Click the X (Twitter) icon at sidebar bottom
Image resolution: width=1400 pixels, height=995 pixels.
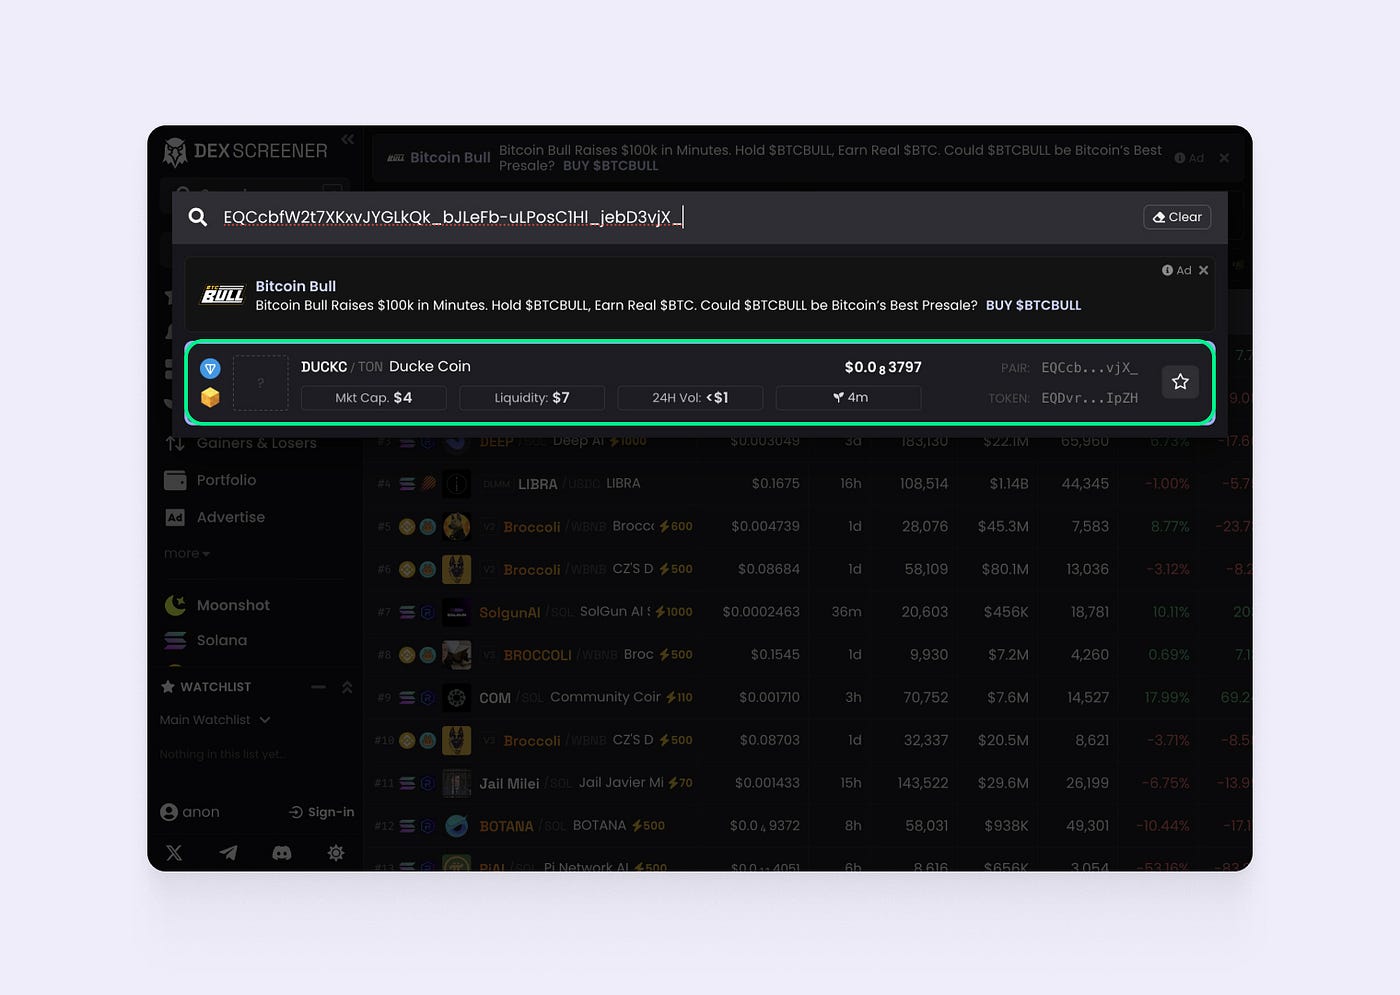pyautogui.click(x=174, y=852)
